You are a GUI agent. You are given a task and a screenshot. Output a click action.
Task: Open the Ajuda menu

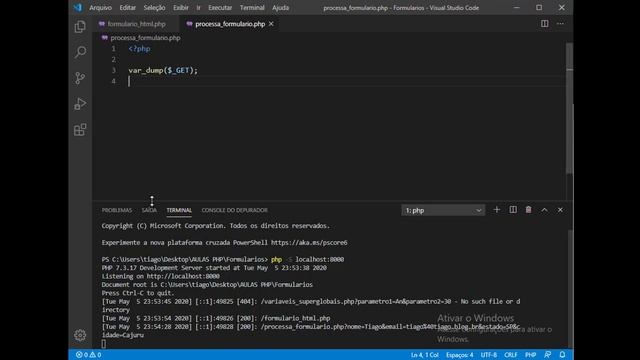pos(280,7)
